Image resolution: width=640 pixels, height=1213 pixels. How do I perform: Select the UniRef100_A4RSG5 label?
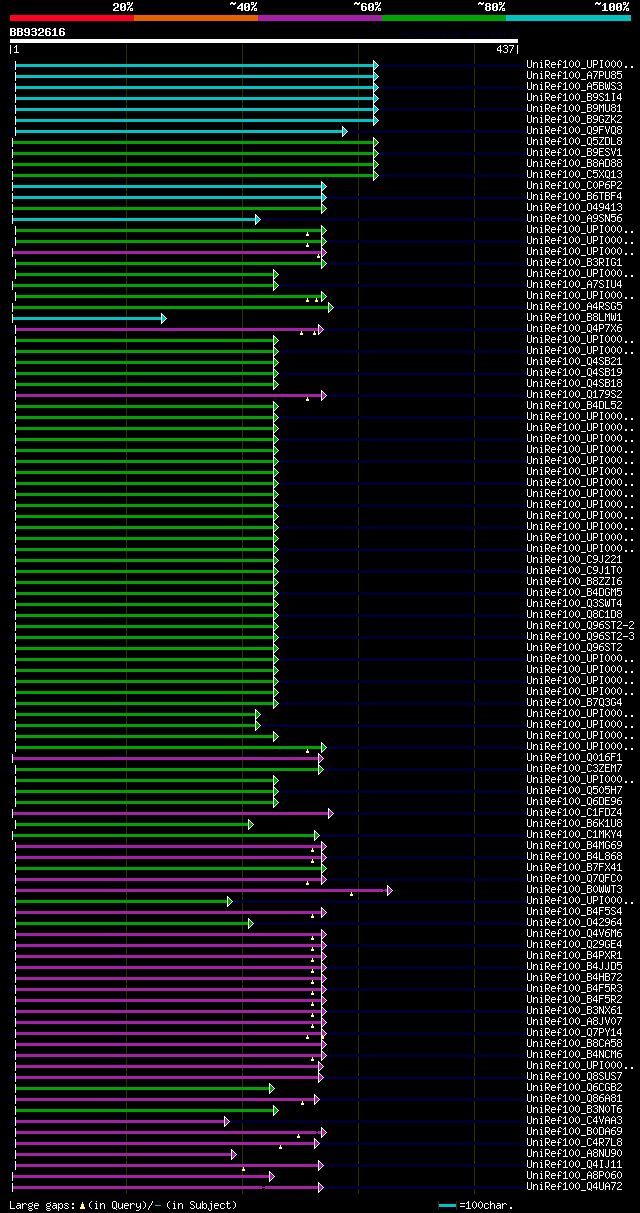[x=574, y=306]
